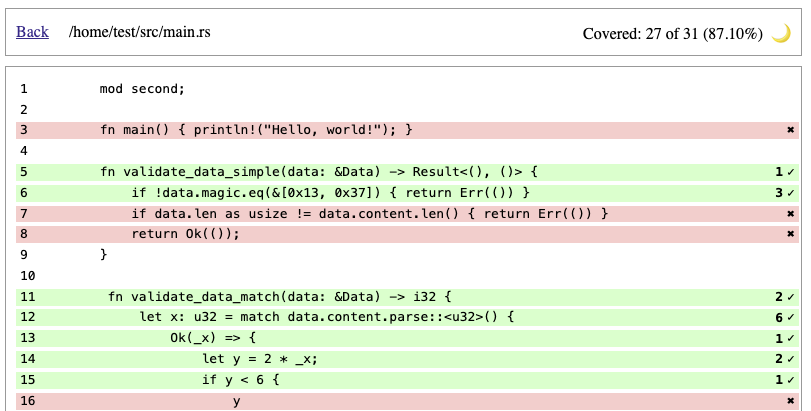
Task: Click the uncovered cross mark on the "return Ok(());" line
Action: pos(790,234)
